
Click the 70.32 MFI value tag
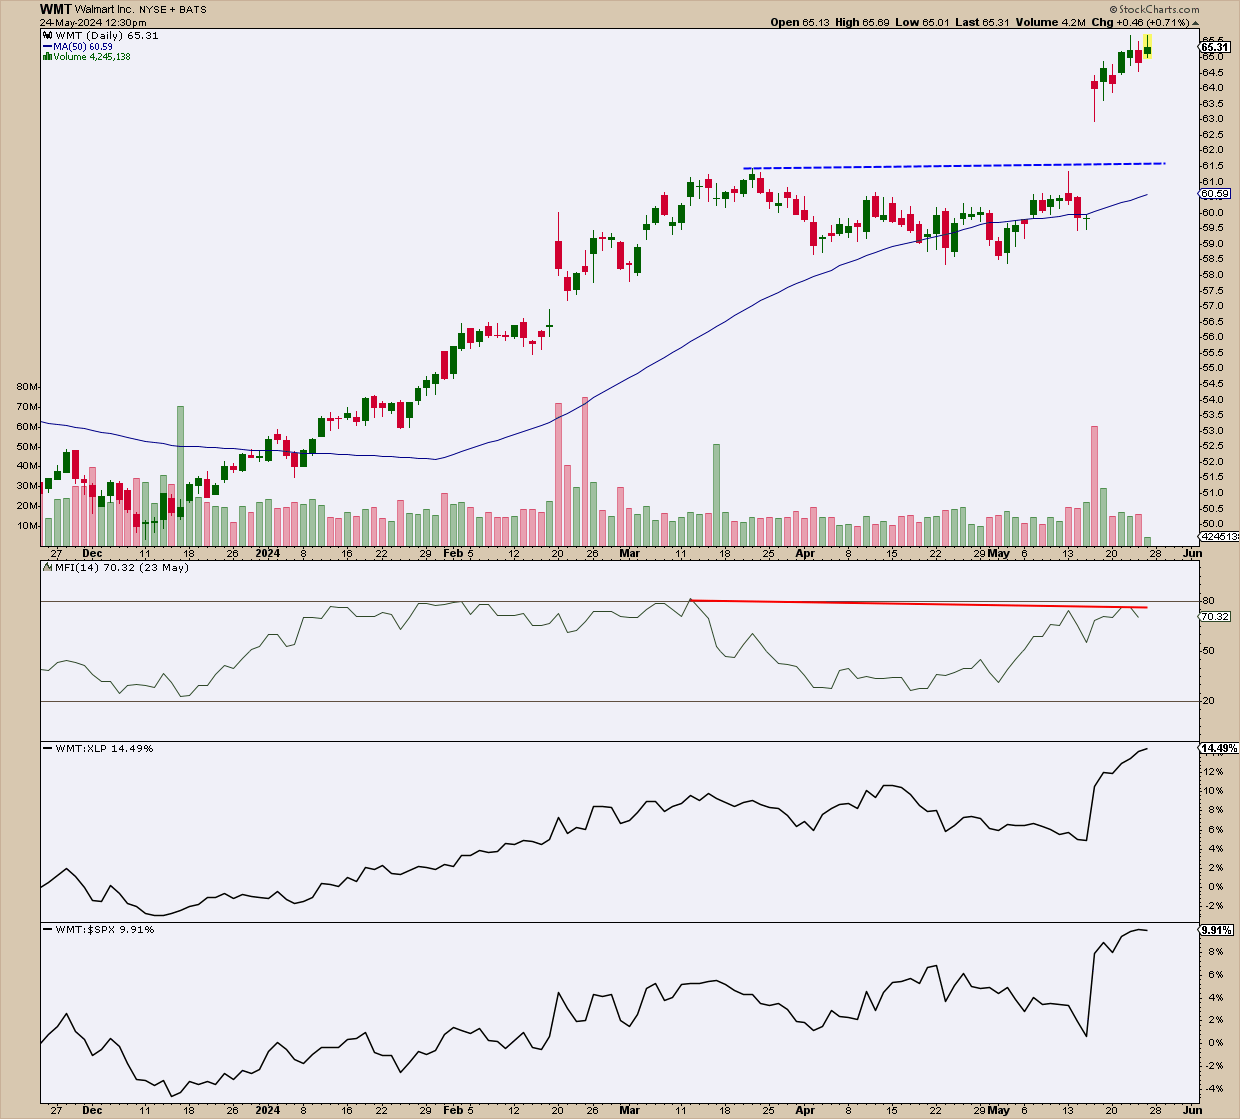[x=1214, y=617]
